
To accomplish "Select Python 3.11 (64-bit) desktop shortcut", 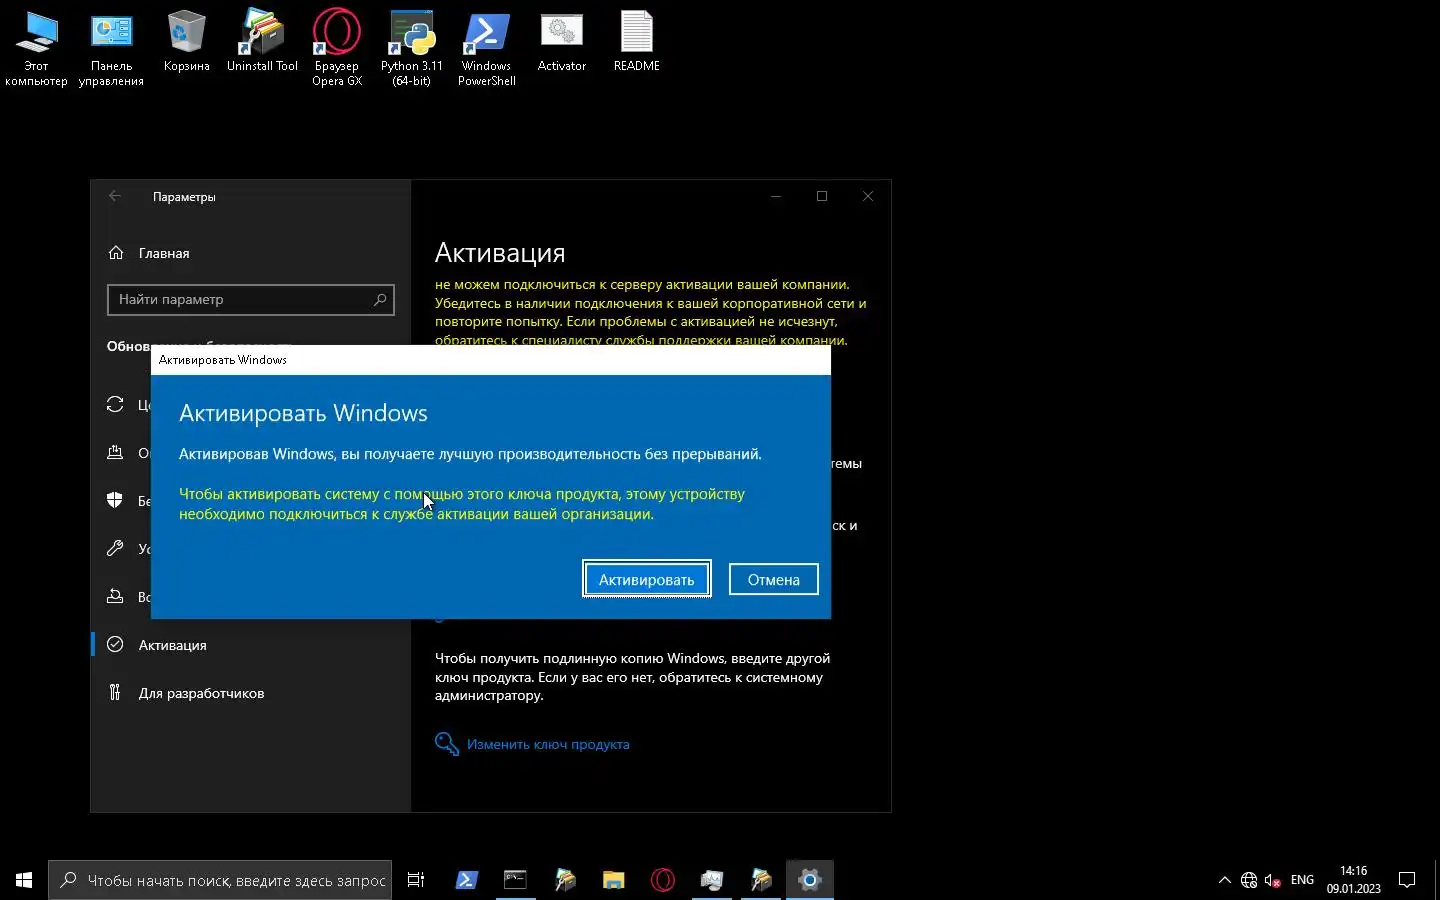I will coord(412,48).
